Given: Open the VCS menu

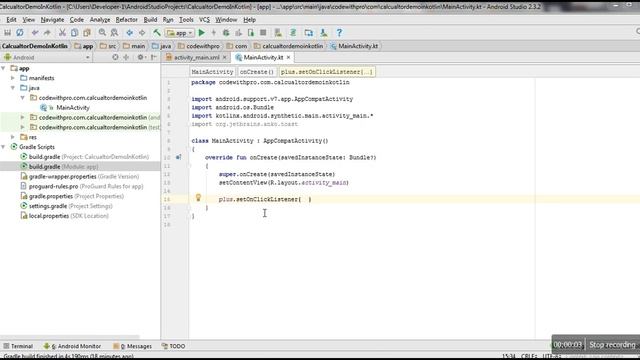Looking at the screenshot, I should (x=204, y=20).
